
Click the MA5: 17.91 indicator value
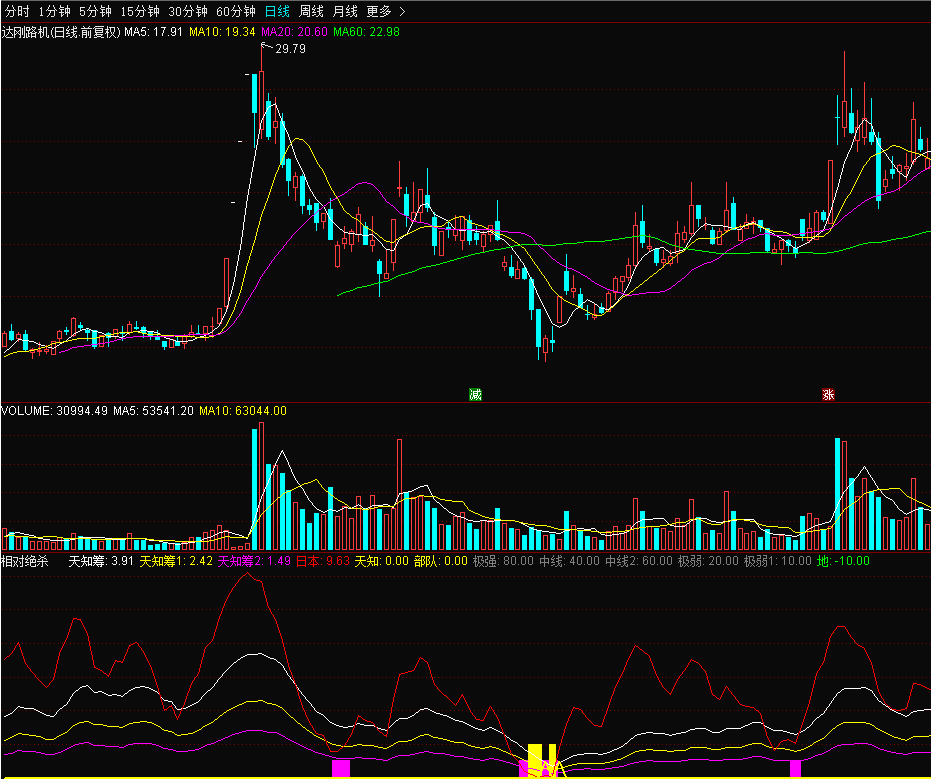click(x=153, y=32)
